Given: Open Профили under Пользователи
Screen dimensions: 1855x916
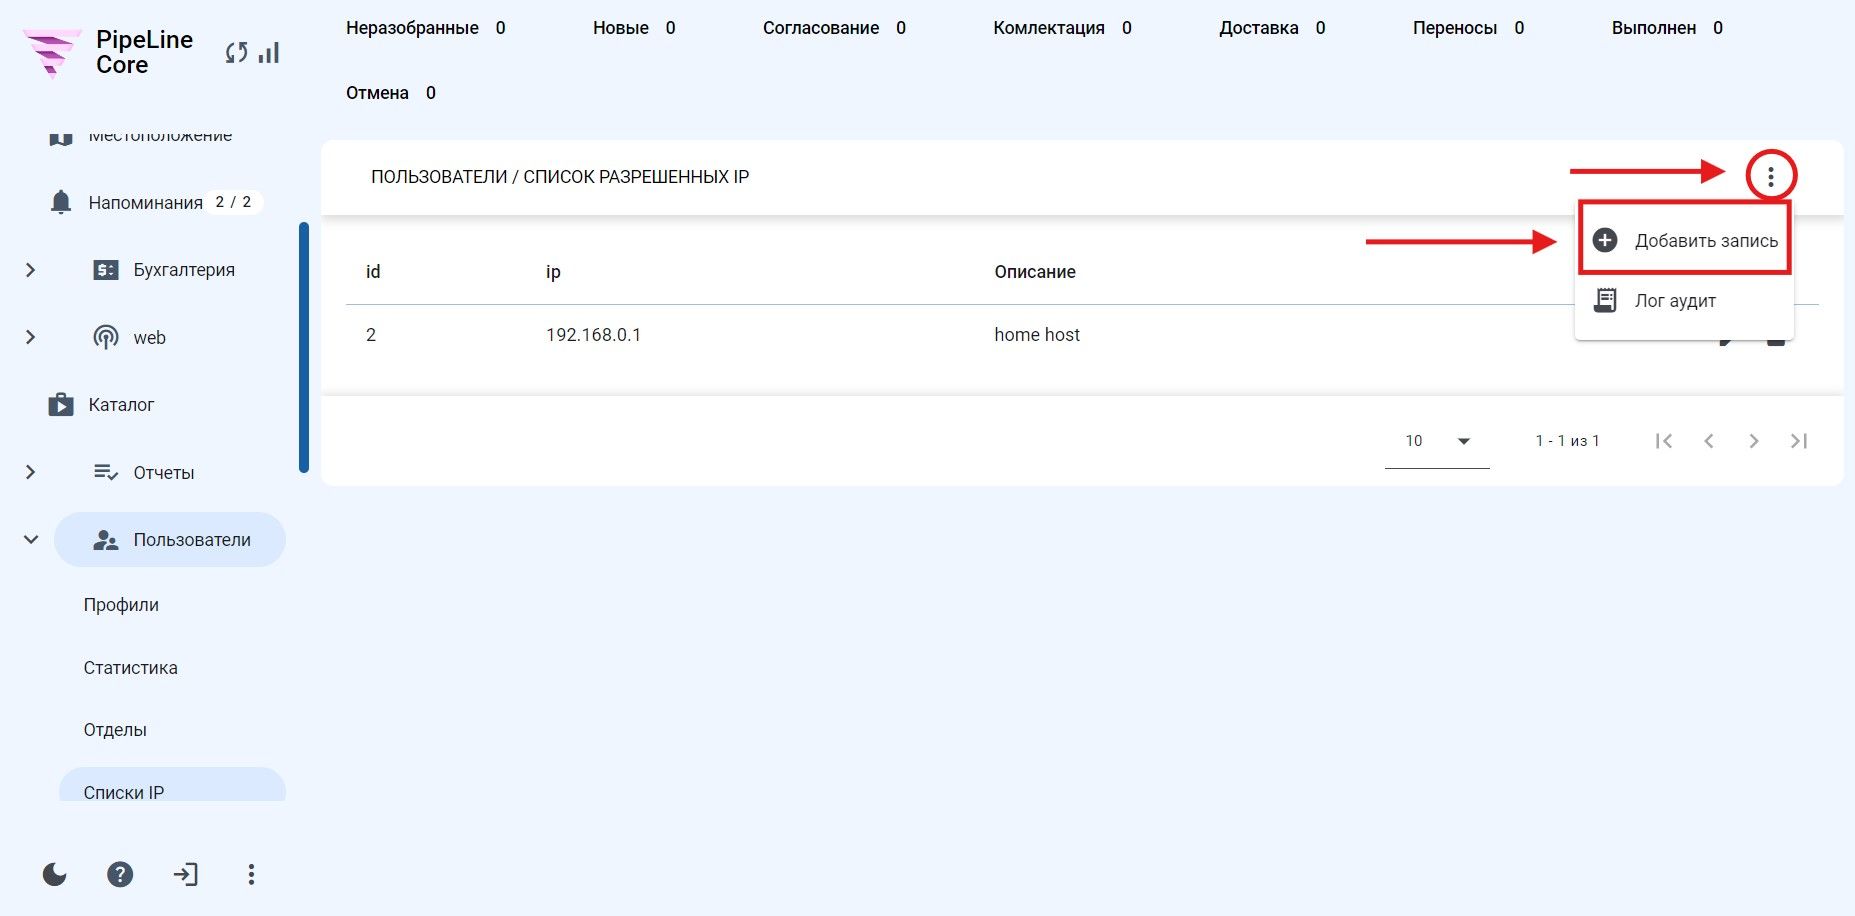Looking at the screenshot, I should (x=121, y=605).
